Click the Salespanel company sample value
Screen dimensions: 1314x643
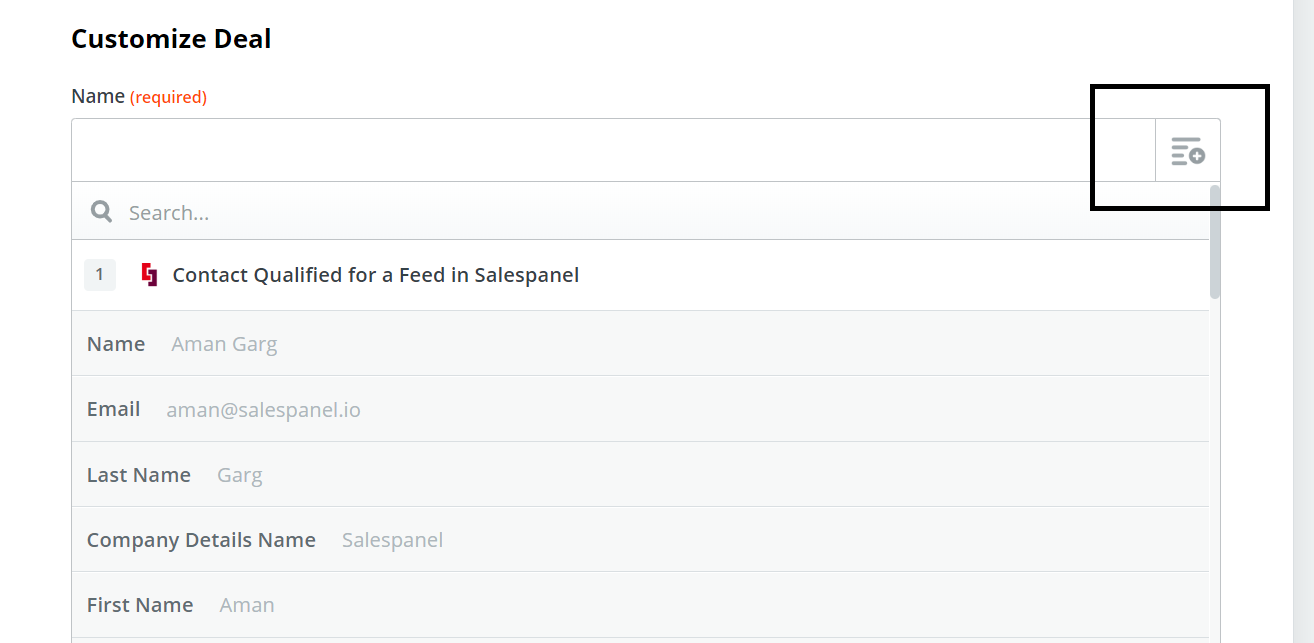coord(392,540)
